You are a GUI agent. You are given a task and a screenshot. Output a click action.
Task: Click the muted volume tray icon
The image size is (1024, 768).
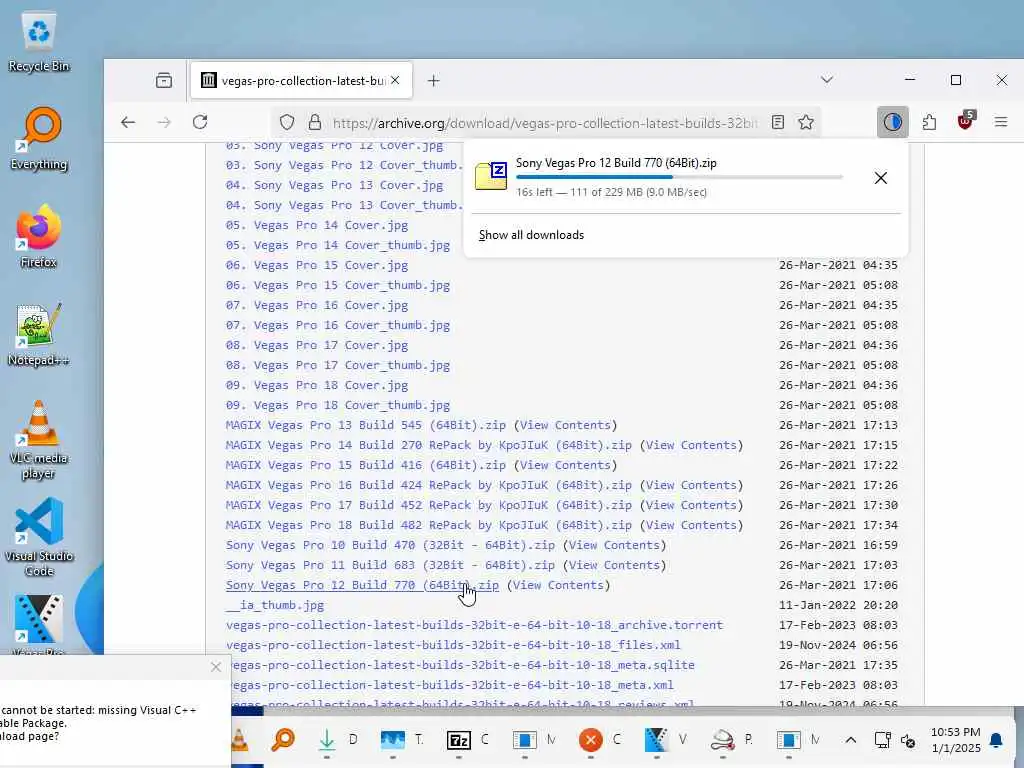coord(908,740)
